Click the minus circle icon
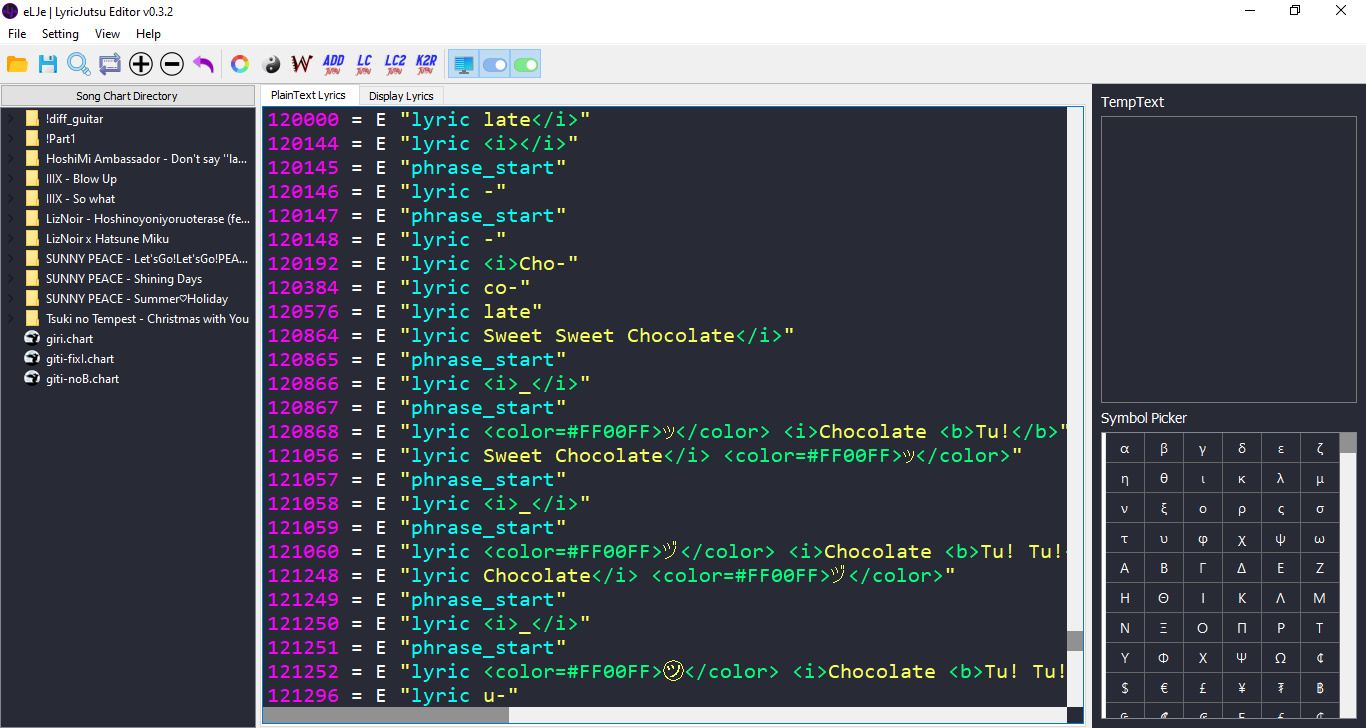 (172, 64)
